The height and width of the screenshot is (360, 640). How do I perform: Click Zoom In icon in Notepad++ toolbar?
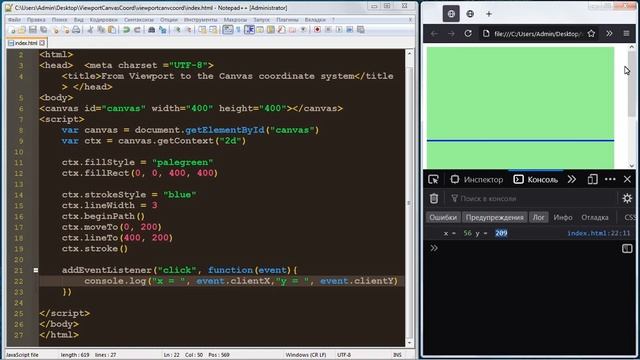[178, 30]
